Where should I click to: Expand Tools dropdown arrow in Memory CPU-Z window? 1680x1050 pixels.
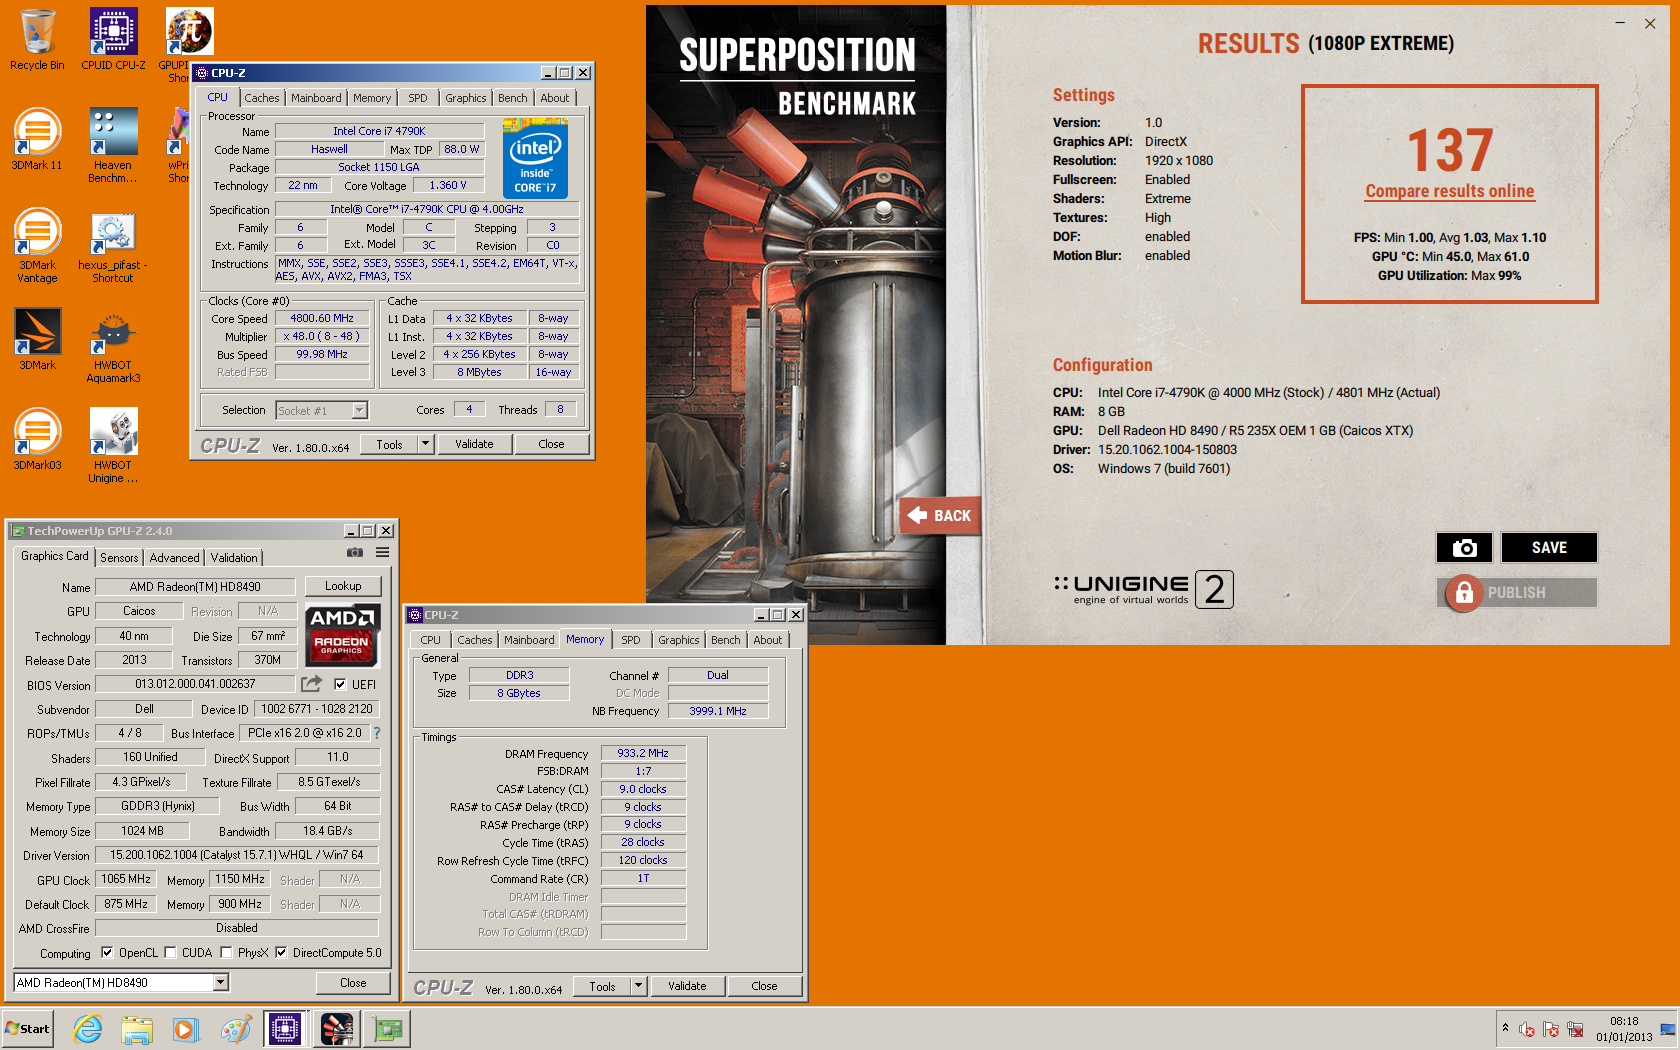[638, 986]
